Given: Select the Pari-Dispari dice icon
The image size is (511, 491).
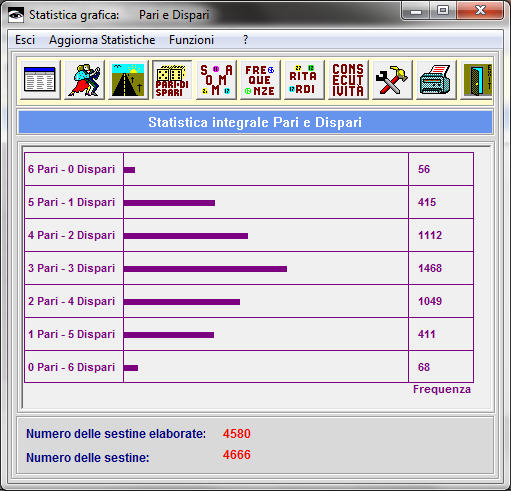Looking at the screenshot, I should pyautogui.click(x=172, y=80).
